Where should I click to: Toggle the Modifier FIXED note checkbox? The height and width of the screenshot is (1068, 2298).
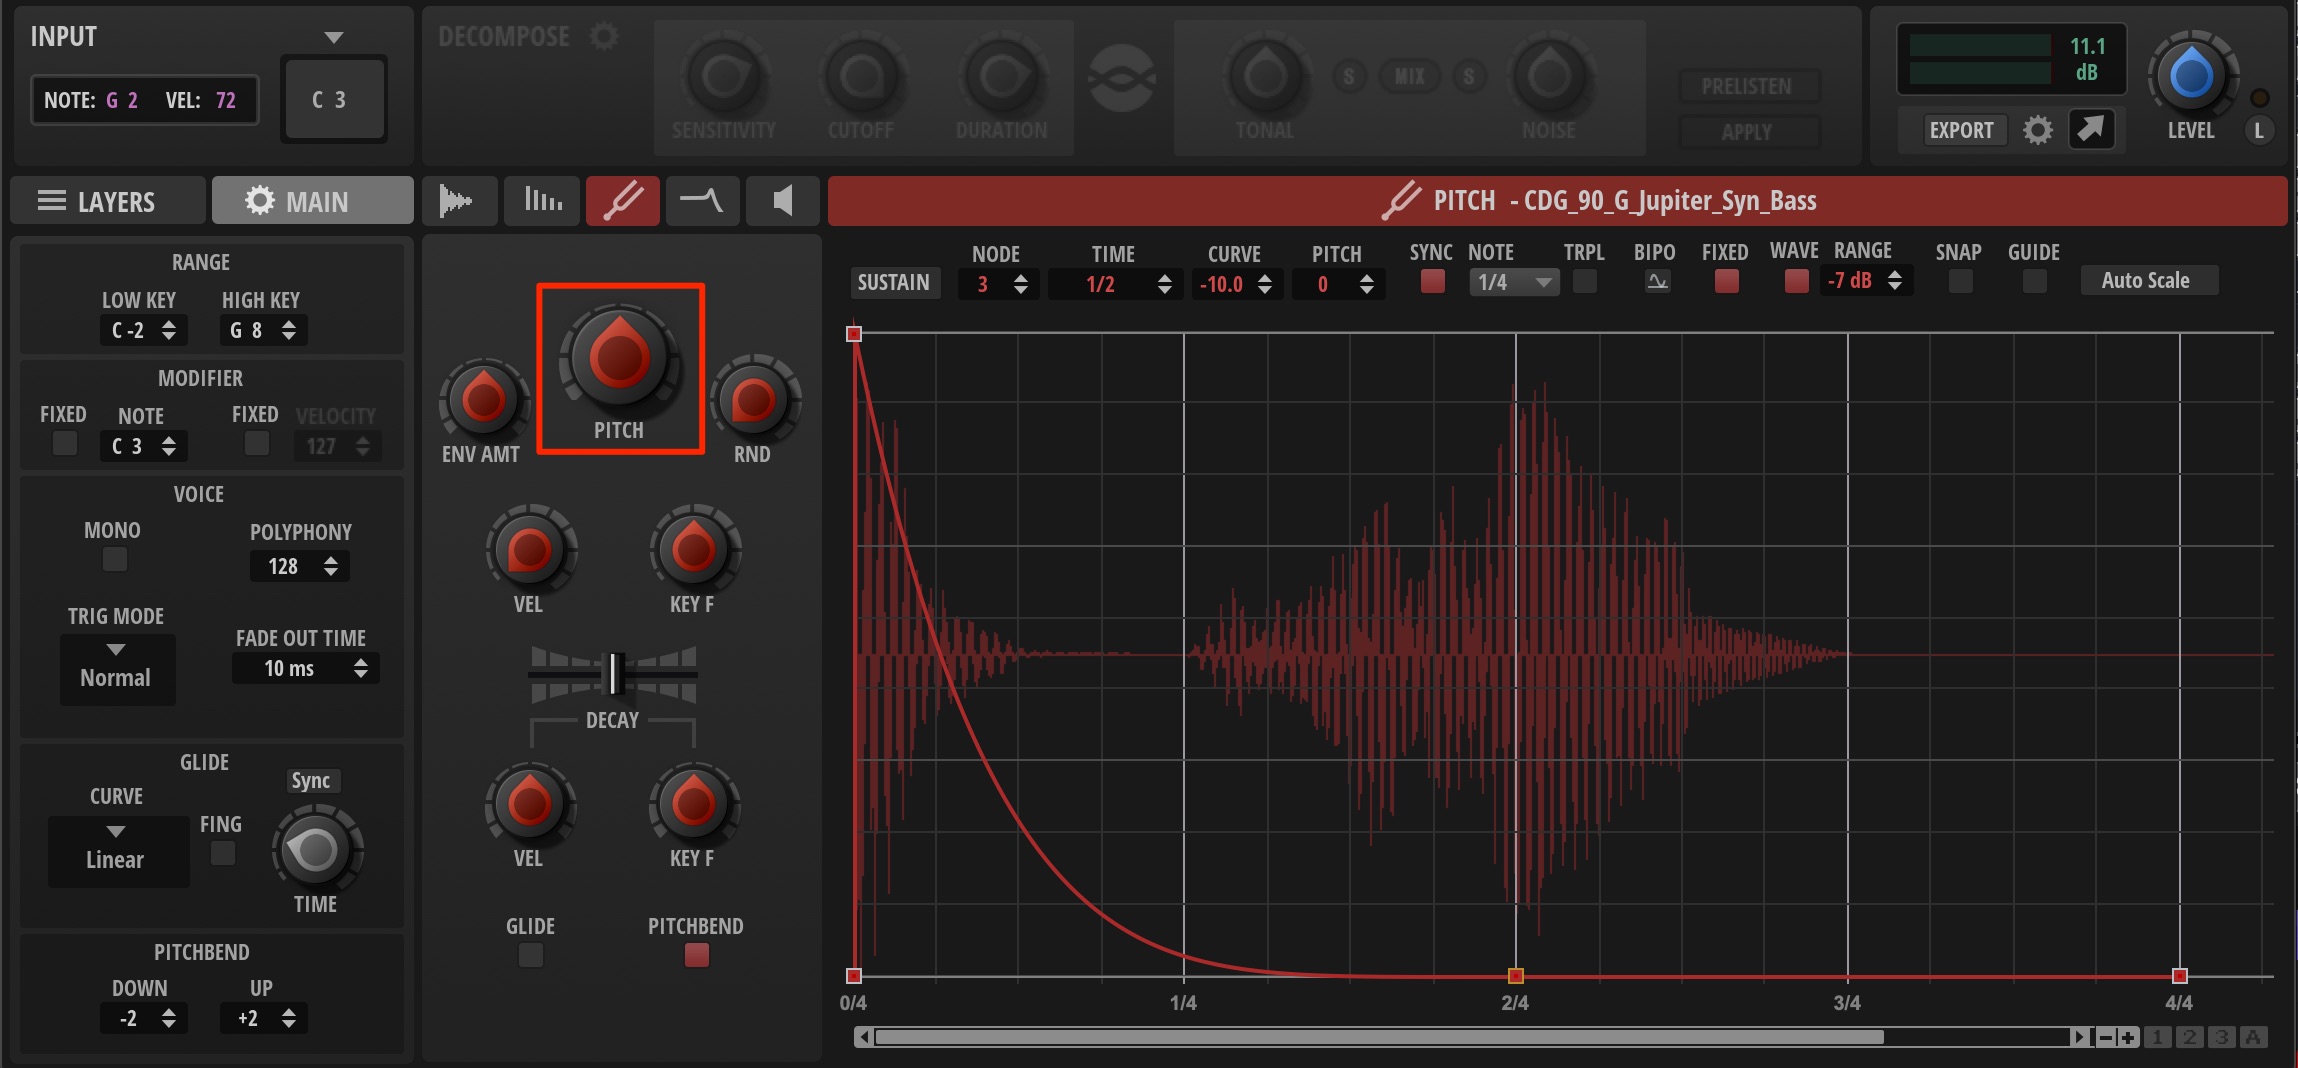tap(65, 443)
